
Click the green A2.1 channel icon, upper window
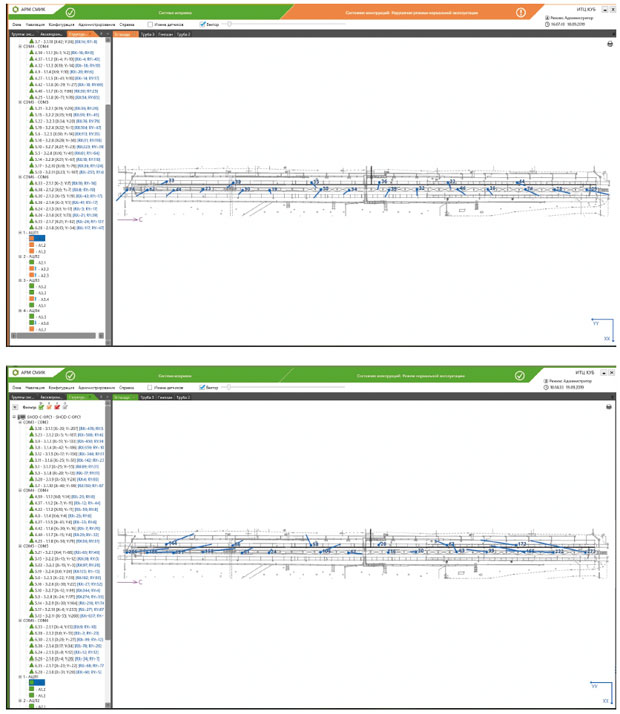[x=32, y=262]
